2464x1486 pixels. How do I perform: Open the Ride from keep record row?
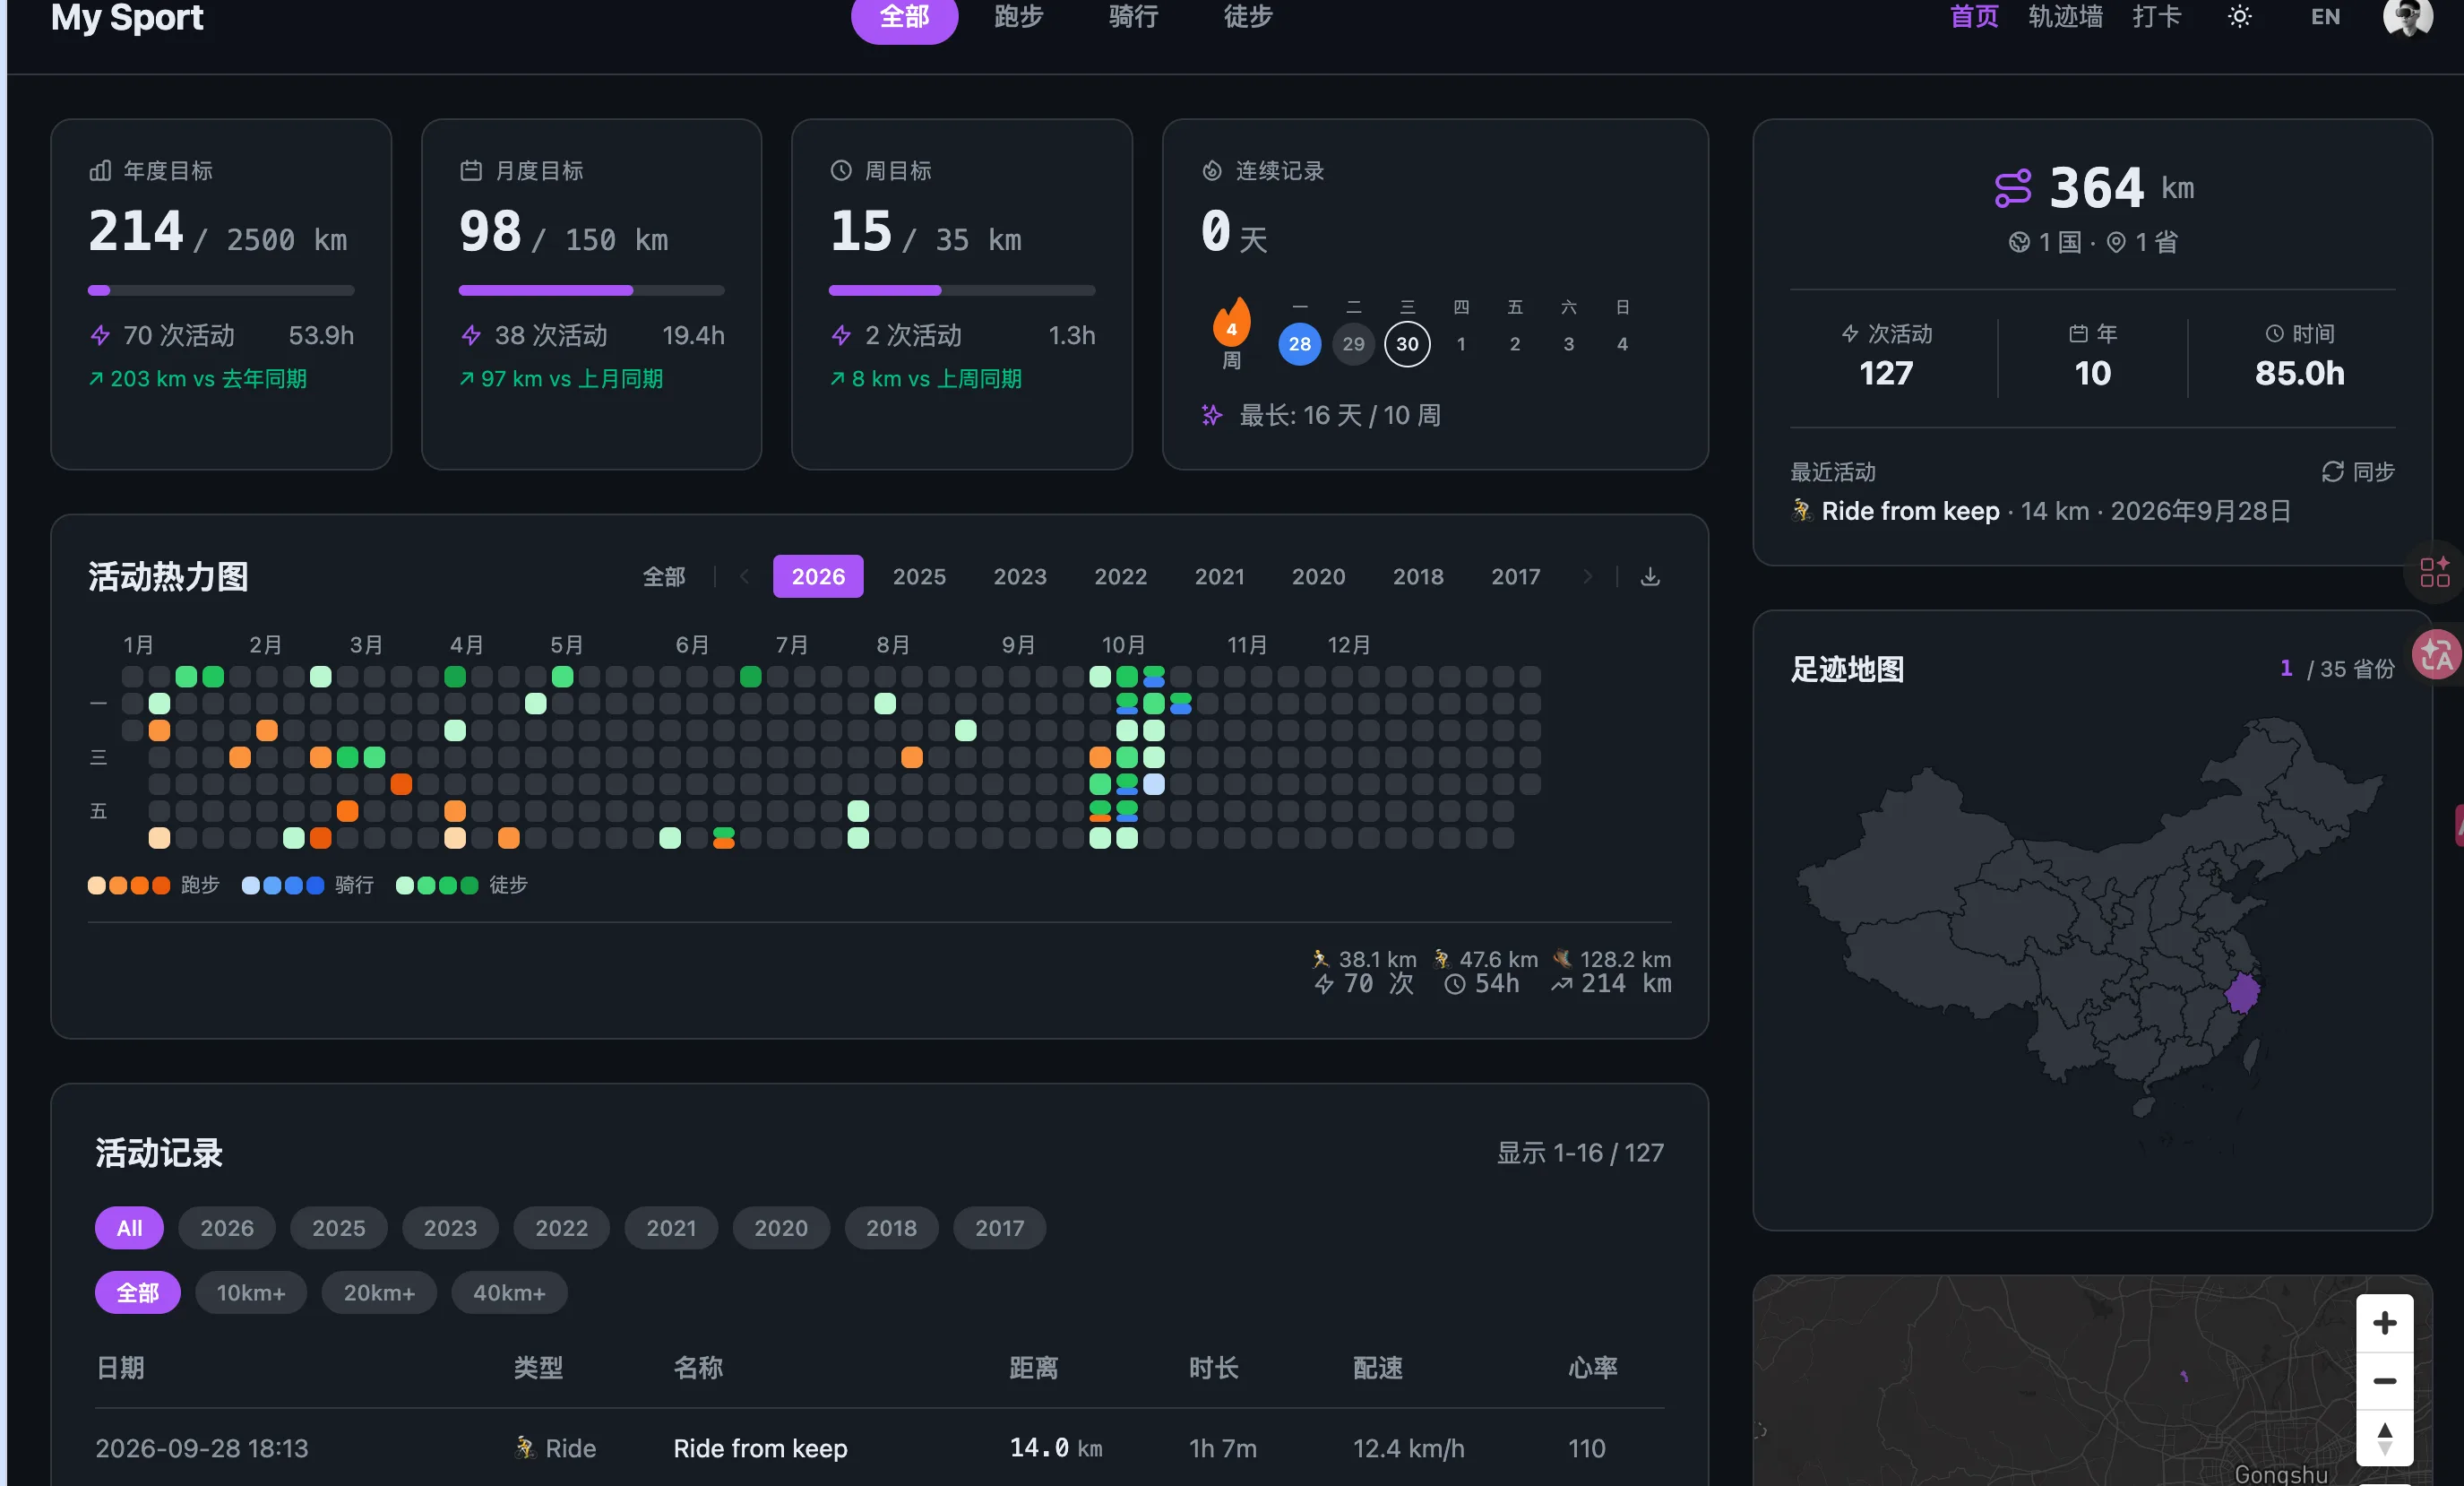(x=880, y=1448)
